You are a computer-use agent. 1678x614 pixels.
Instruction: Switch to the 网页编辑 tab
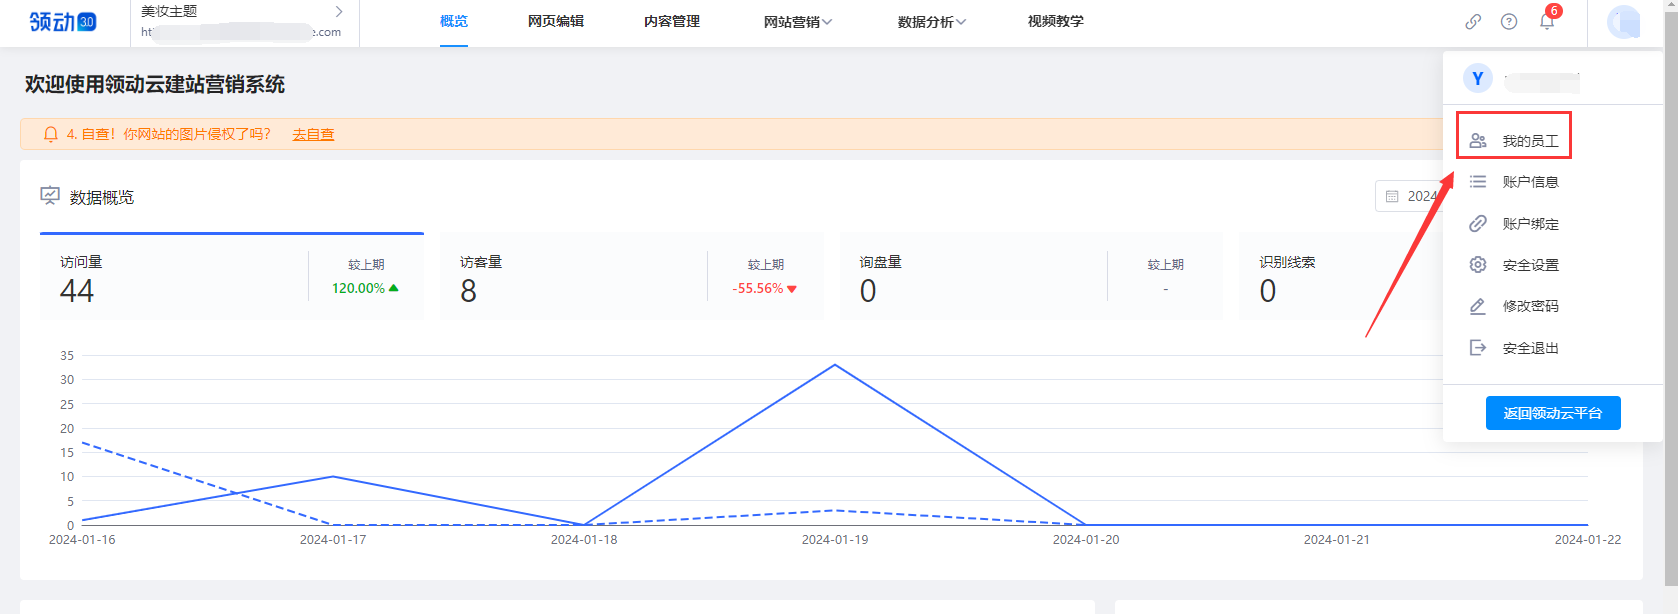(x=556, y=22)
